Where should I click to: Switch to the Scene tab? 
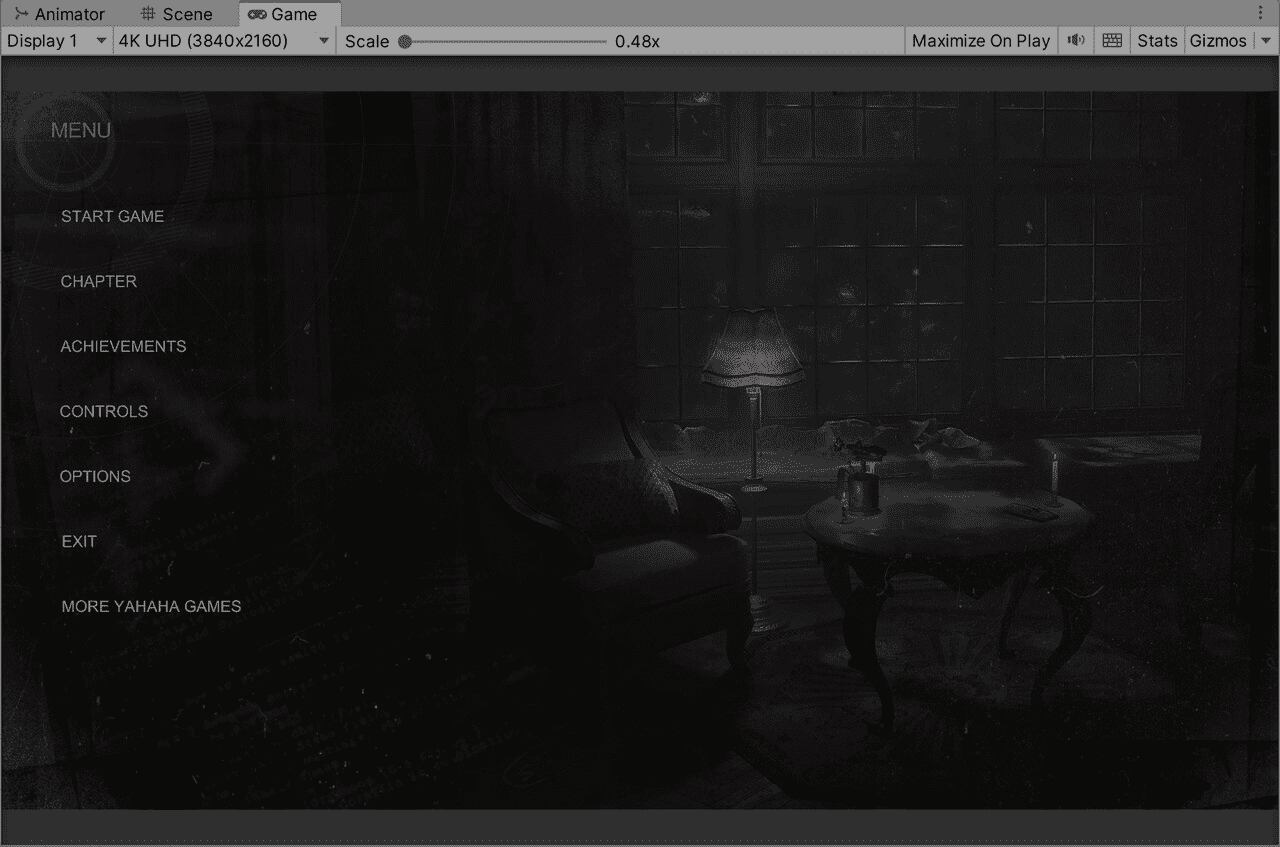[187, 14]
